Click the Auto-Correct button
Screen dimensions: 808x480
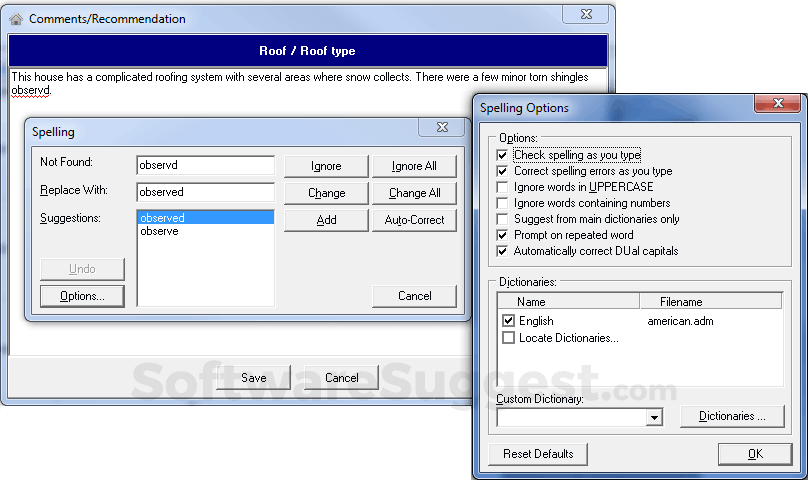click(414, 220)
